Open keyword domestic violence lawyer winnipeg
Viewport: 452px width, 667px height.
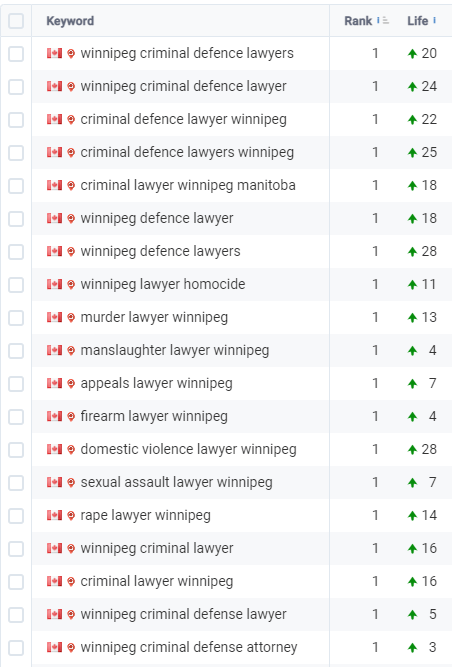pyautogui.click(x=188, y=449)
